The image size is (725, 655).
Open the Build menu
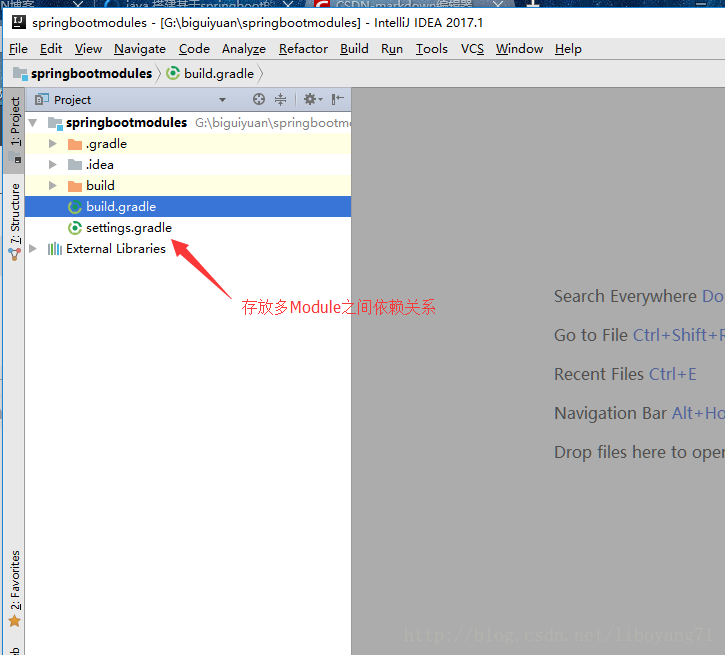pyautogui.click(x=354, y=49)
